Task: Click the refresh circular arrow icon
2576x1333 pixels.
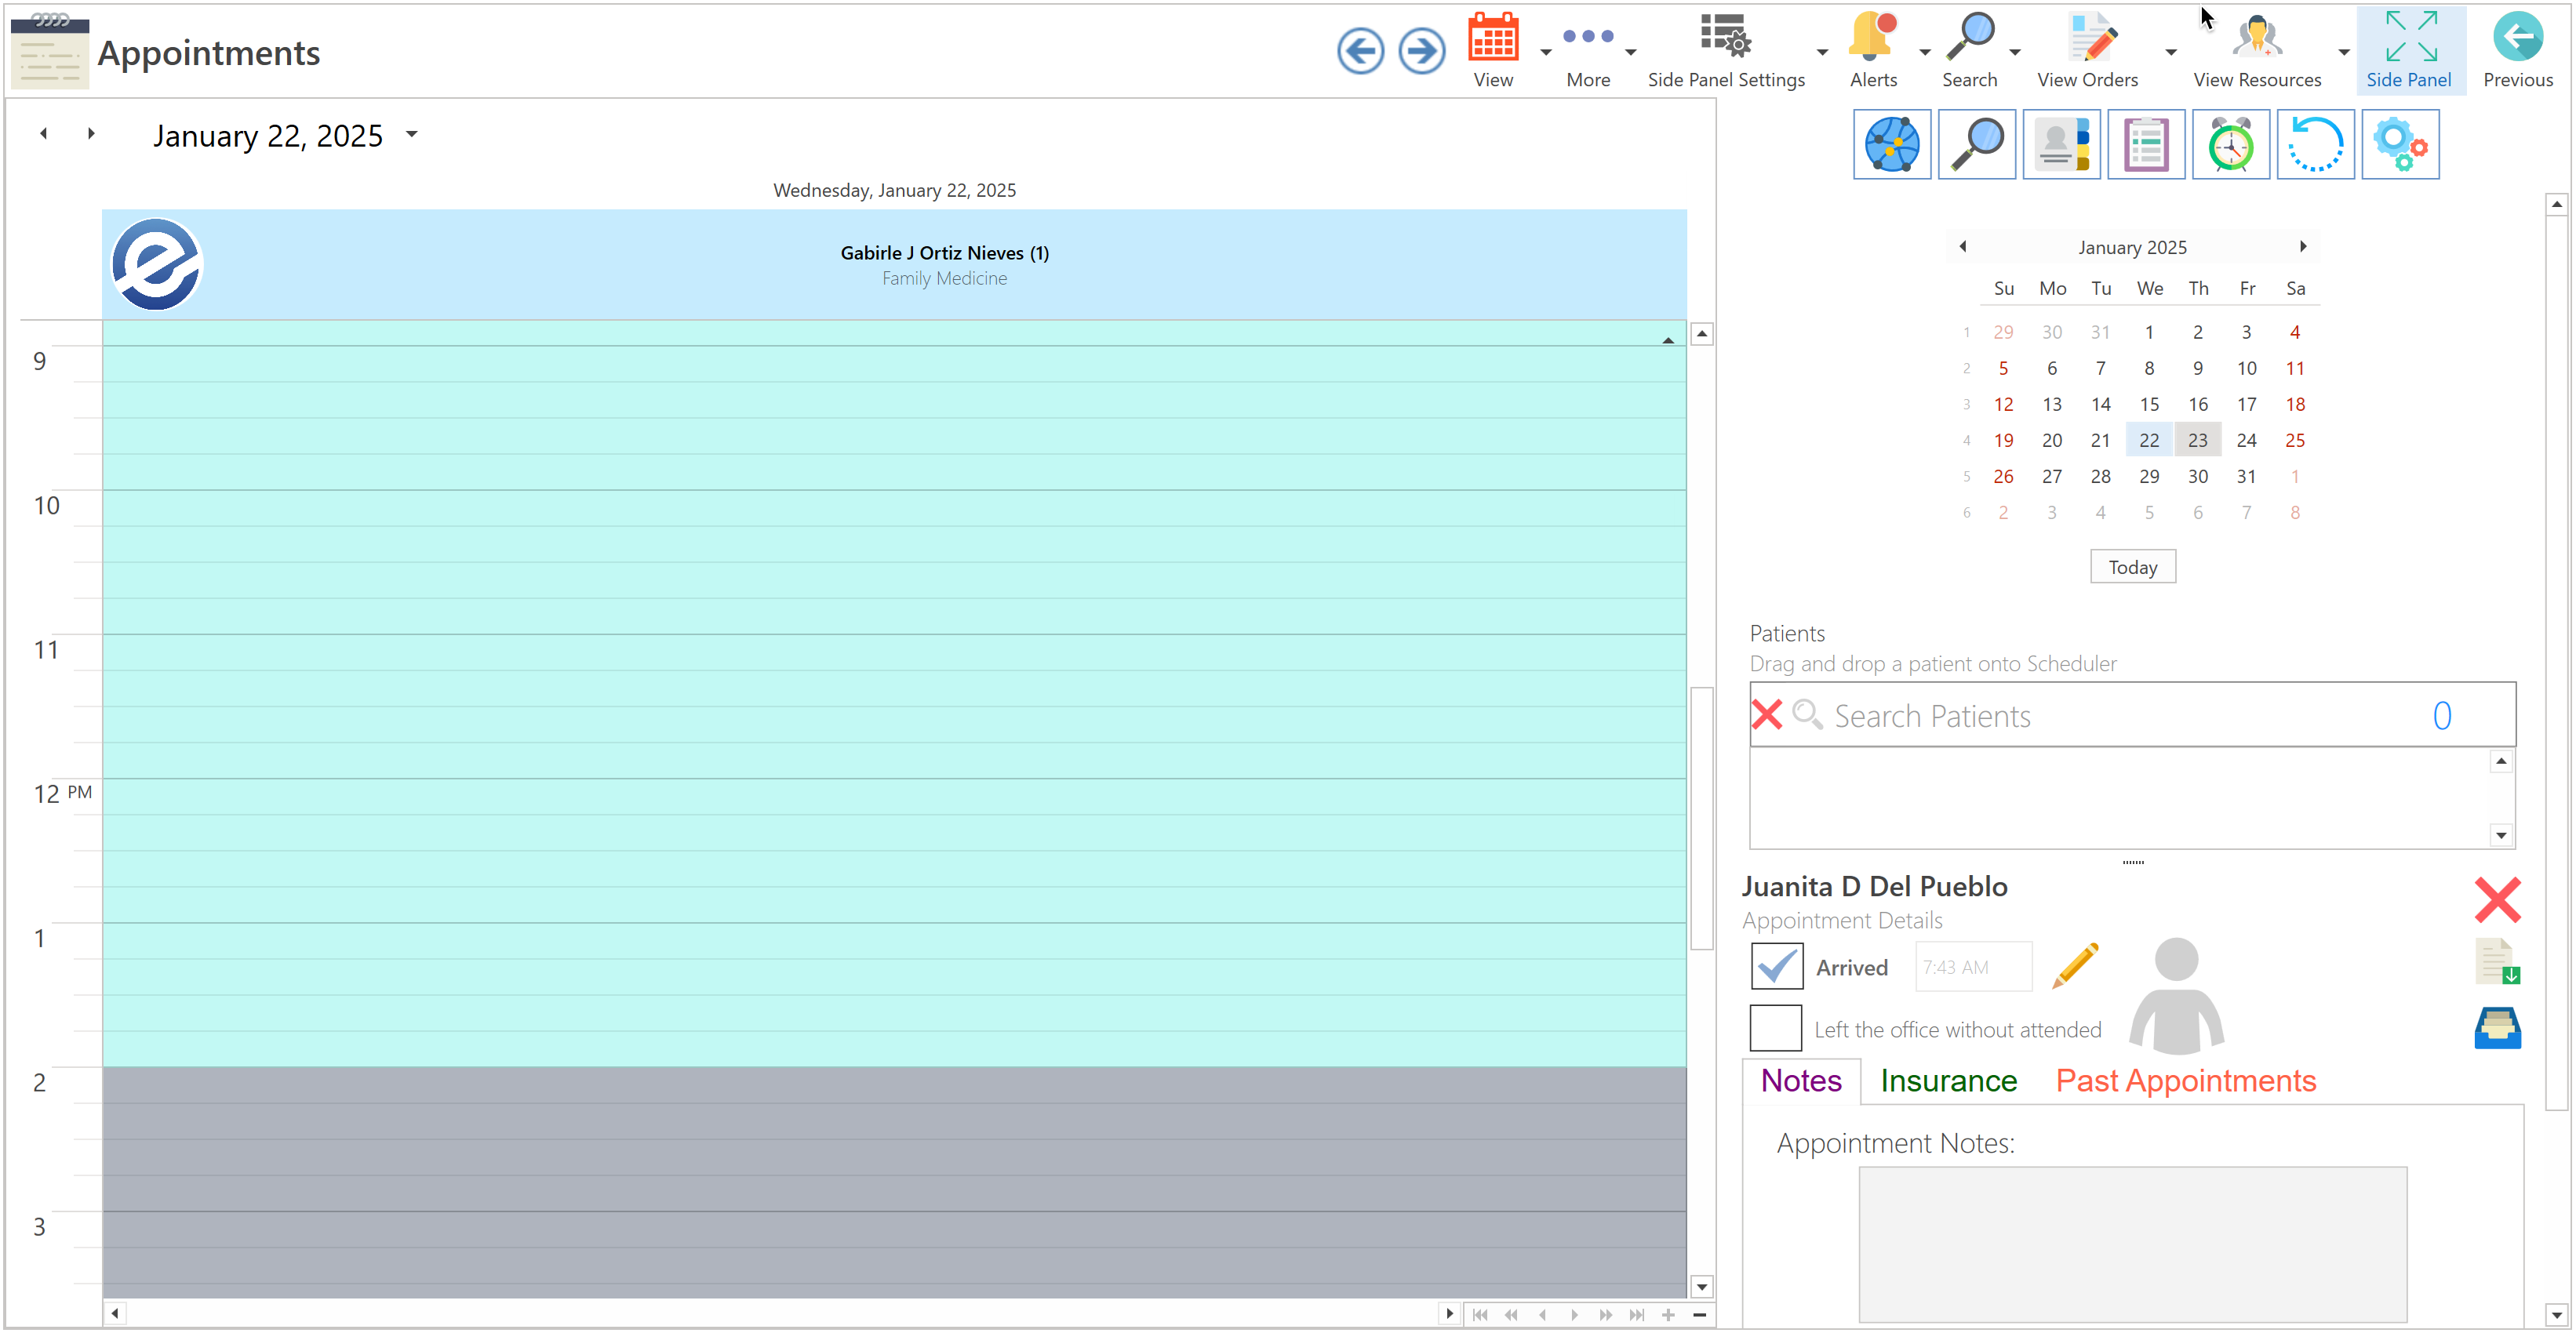Action: click(2315, 145)
